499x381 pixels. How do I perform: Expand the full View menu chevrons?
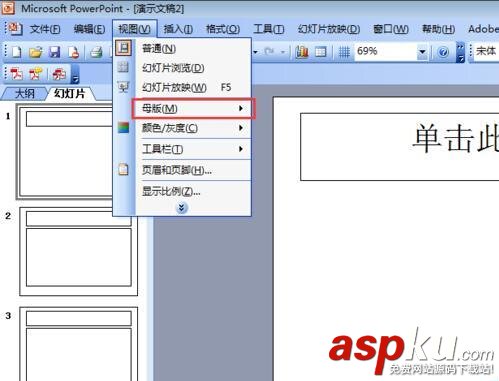[x=181, y=208]
